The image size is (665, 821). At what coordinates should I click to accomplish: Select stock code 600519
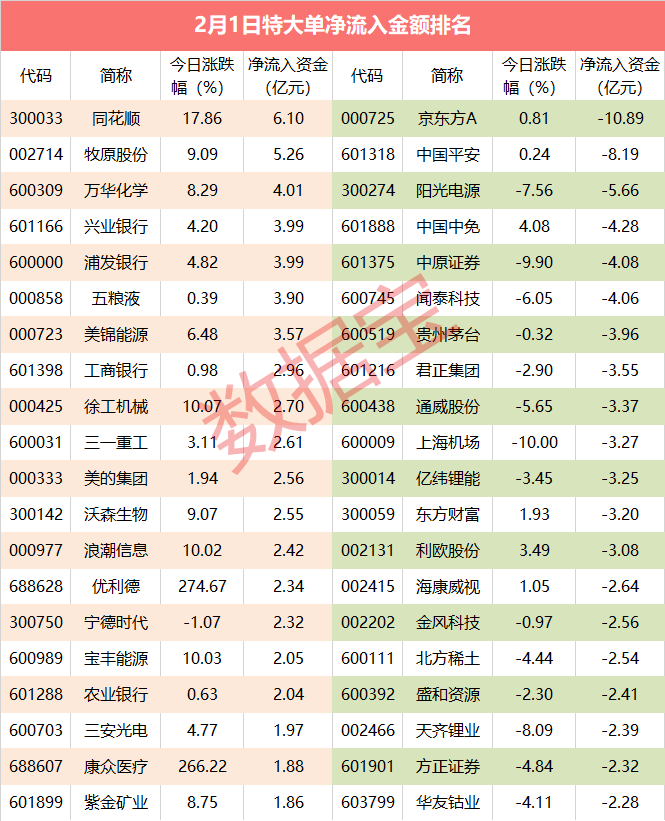(x=368, y=335)
